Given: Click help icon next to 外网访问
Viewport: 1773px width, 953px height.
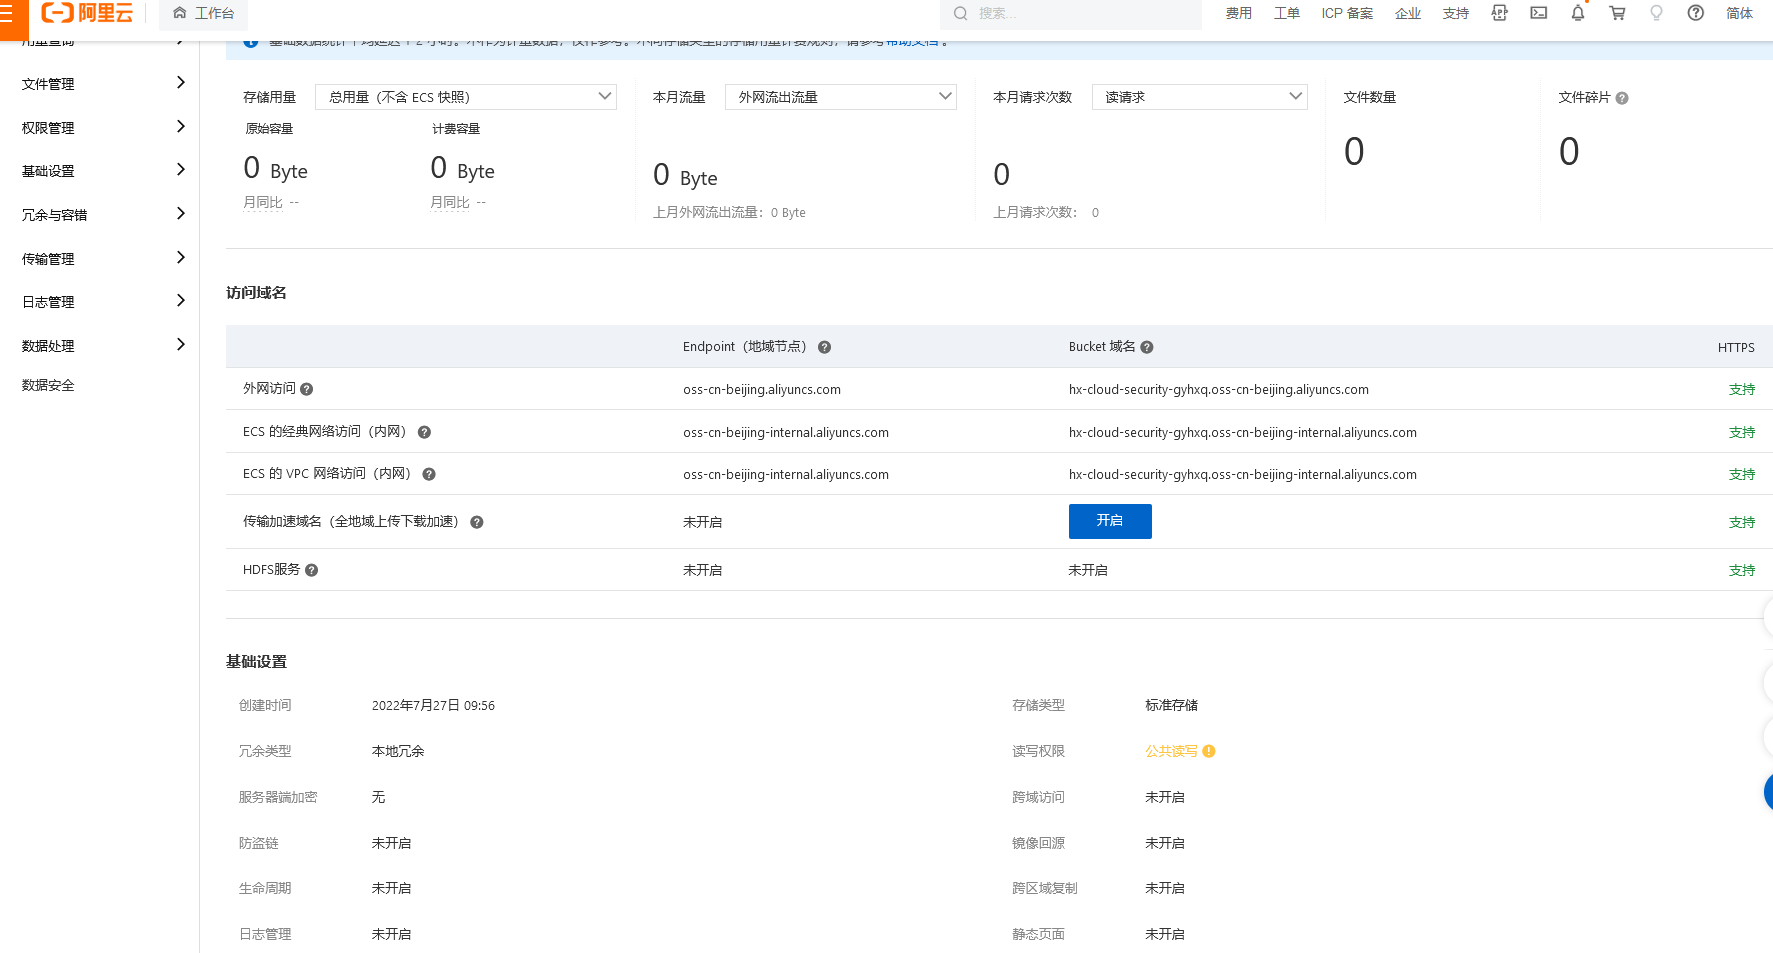Looking at the screenshot, I should point(307,389).
